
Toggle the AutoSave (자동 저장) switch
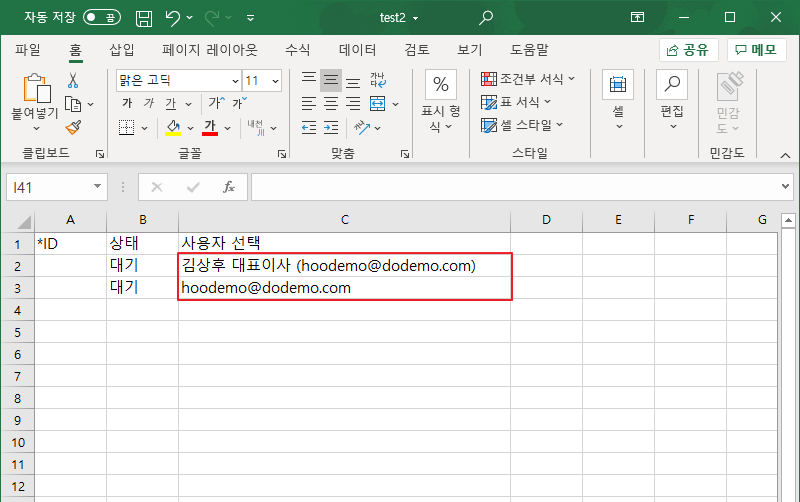click(104, 18)
